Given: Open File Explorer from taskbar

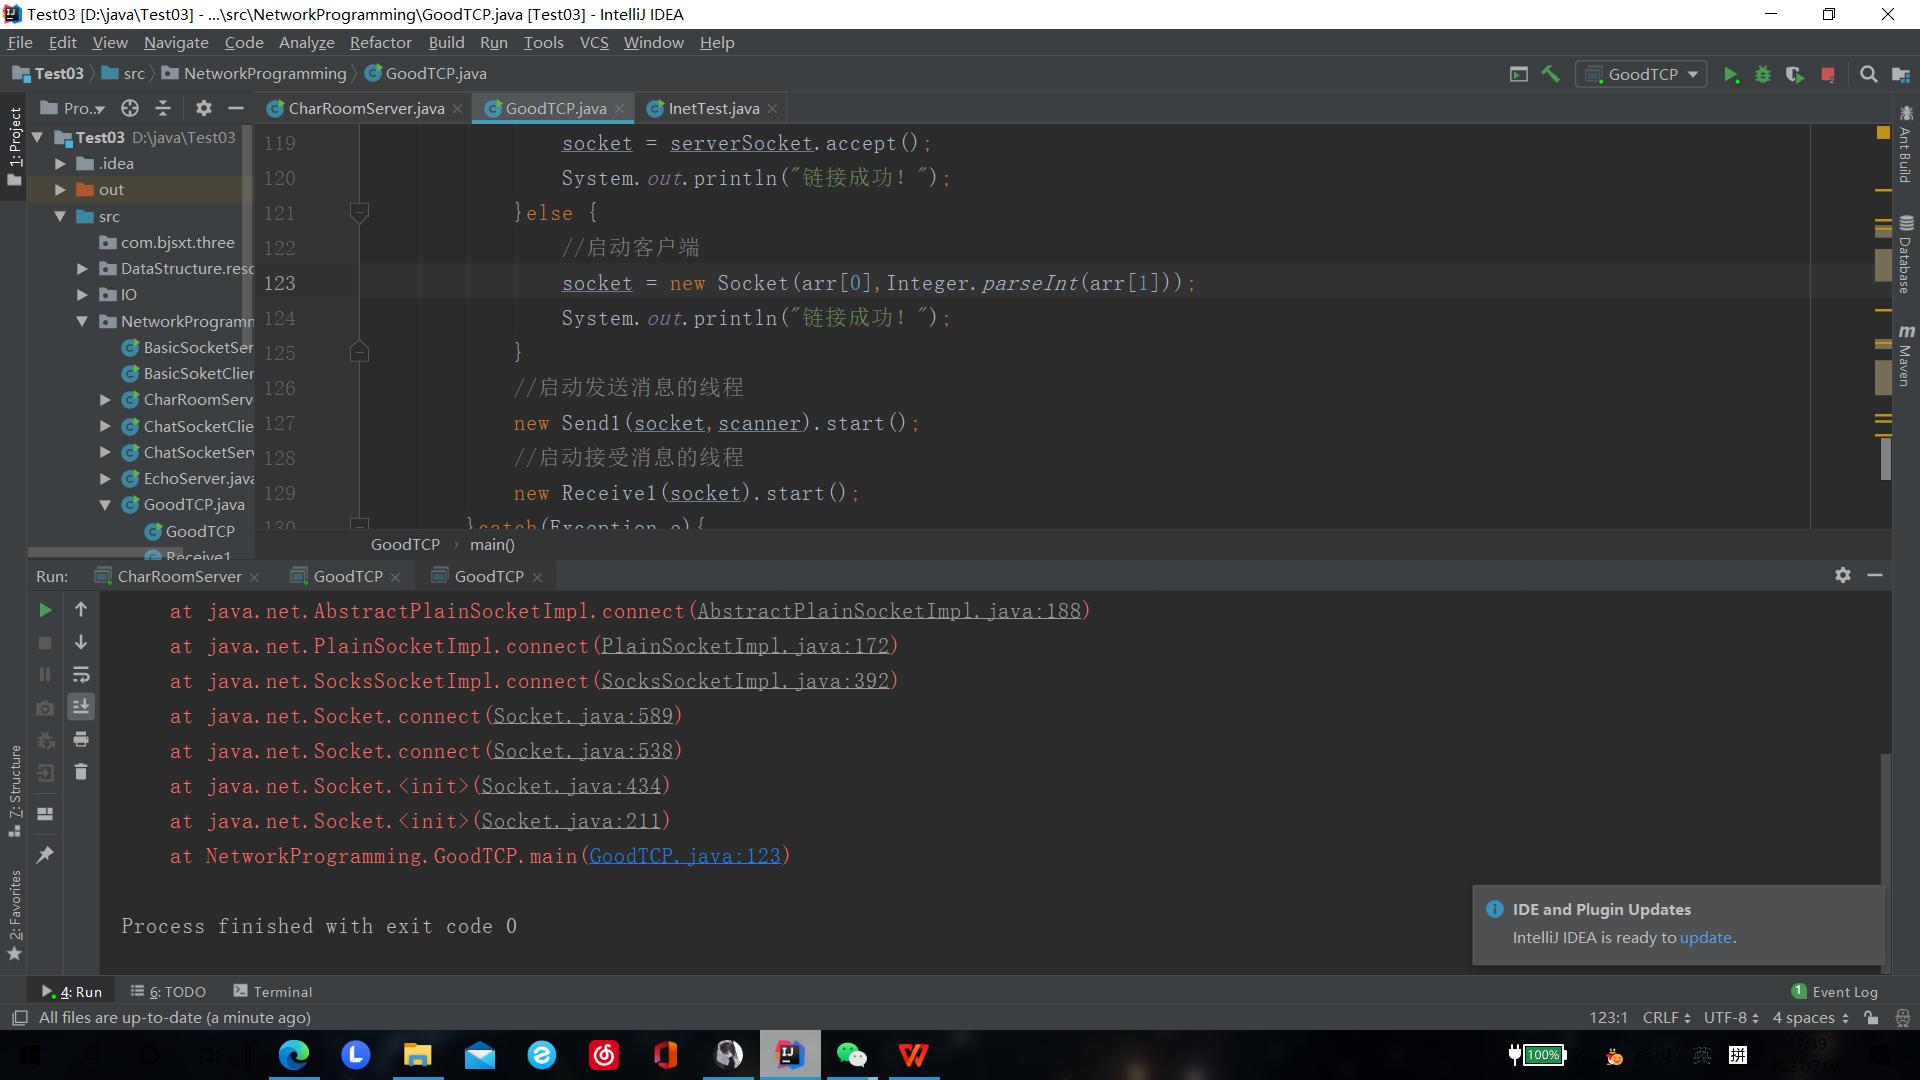Looking at the screenshot, I should click(x=417, y=1055).
